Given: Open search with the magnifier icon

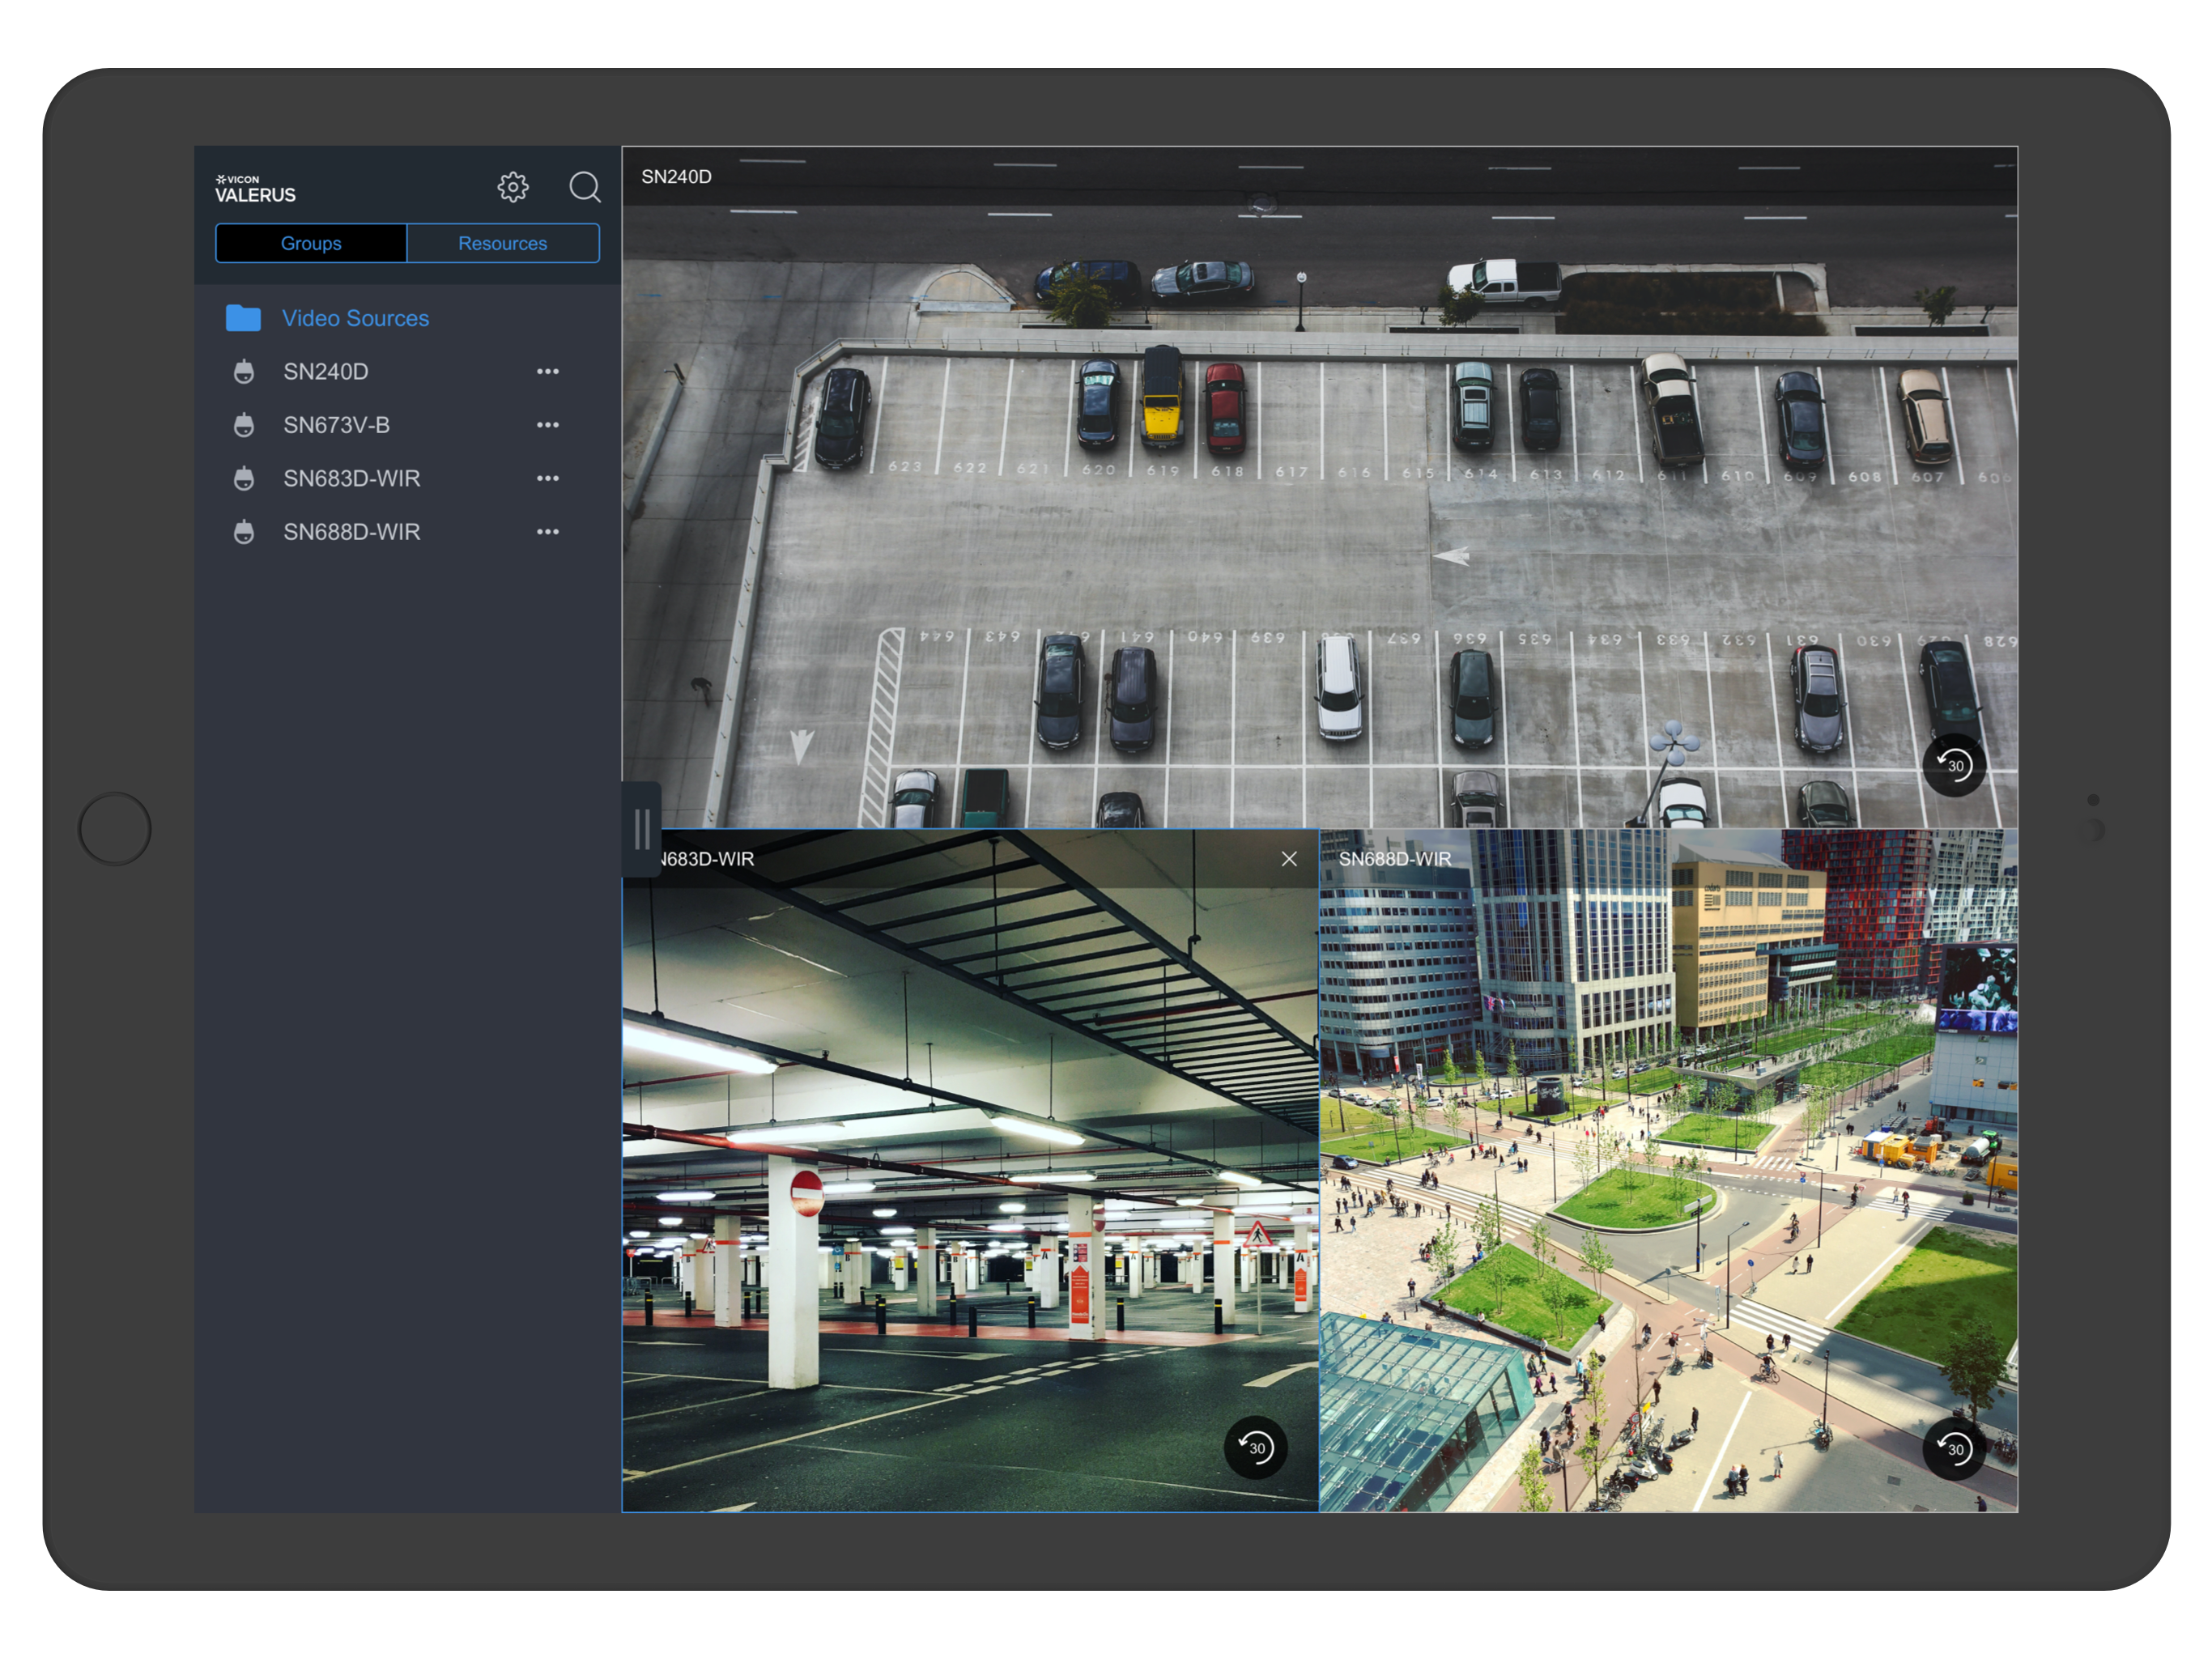Looking at the screenshot, I should [584, 187].
